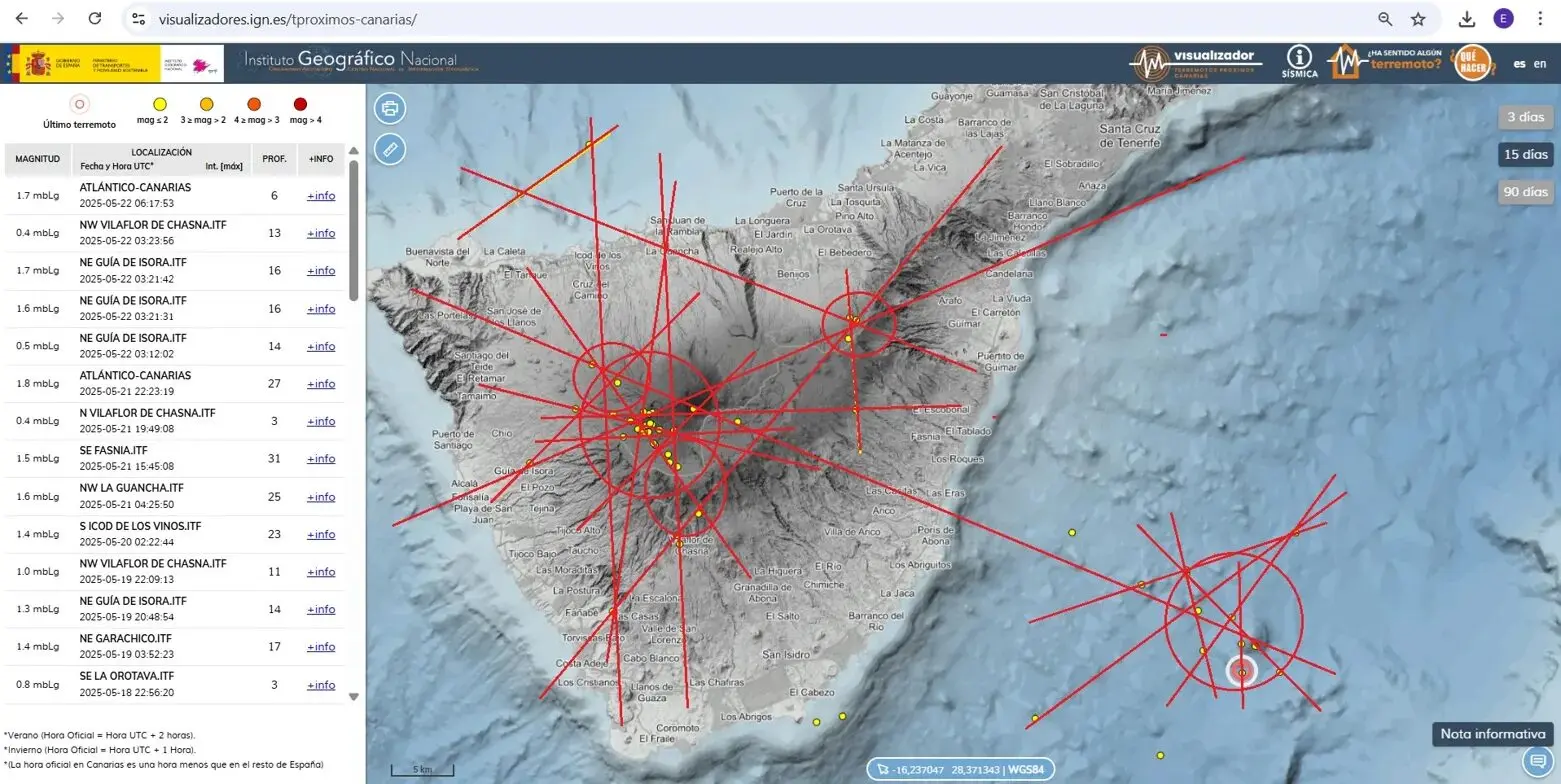The width and height of the screenshot is (1561, 784).
Task: Open +info for SE La Orotava quake
Action: click(321, 685)
